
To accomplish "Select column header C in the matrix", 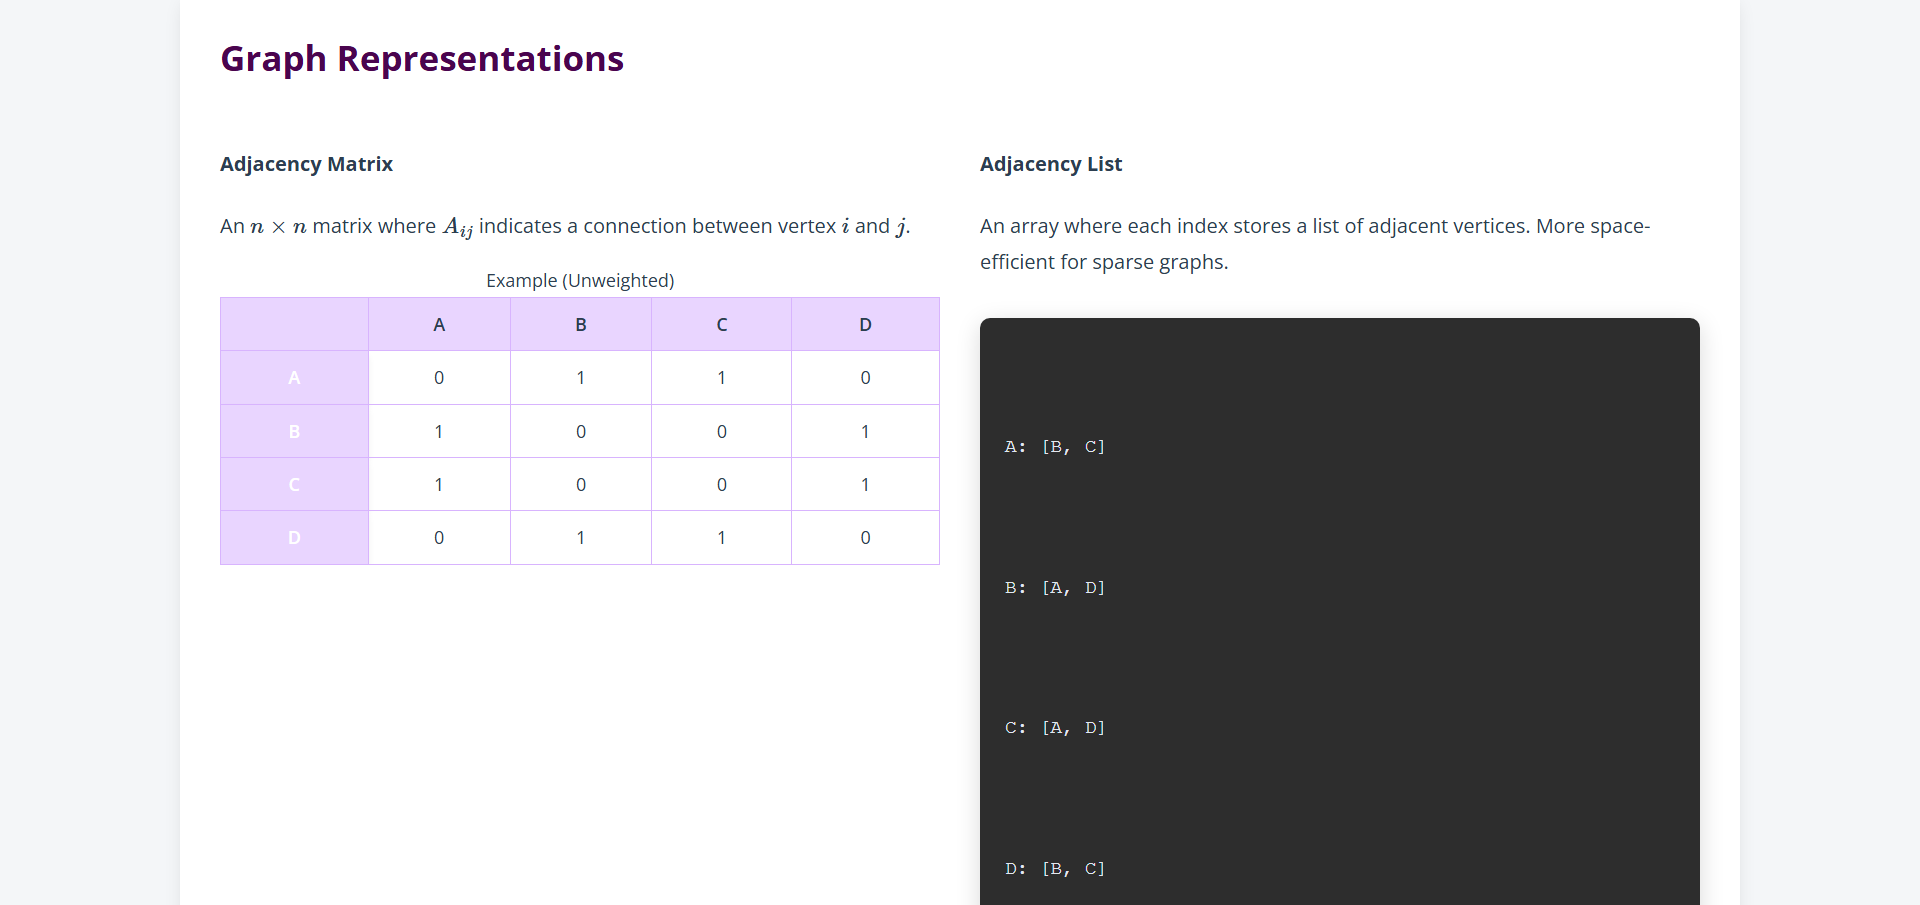I will coord(721,325).
